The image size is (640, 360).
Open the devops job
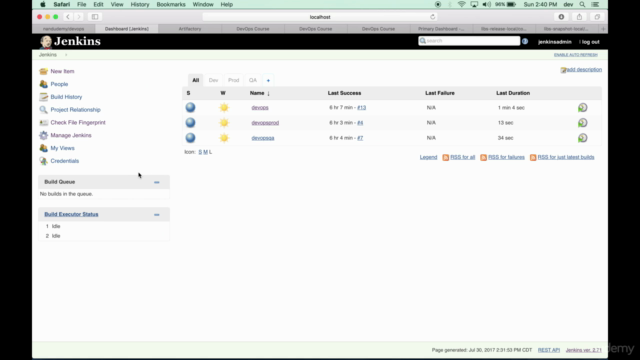coord(260,108)
